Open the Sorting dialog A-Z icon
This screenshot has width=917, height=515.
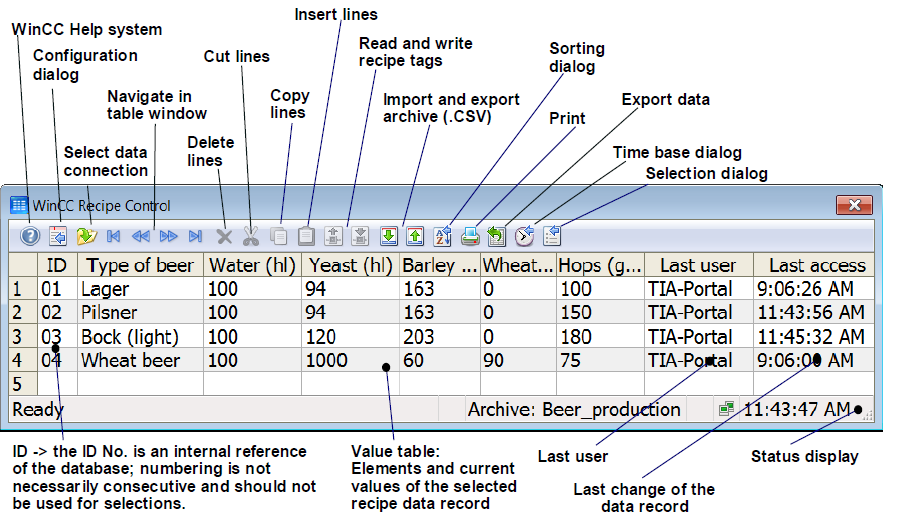[443, 236]
